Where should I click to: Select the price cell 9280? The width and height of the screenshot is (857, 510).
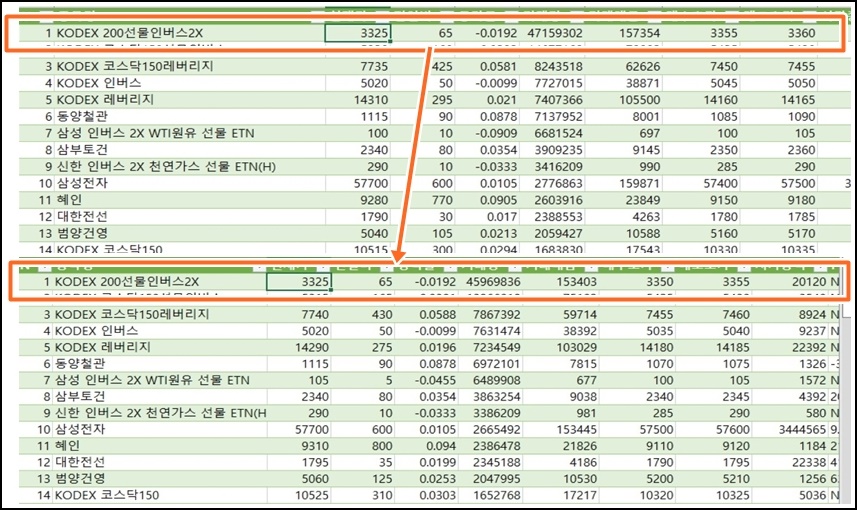357,200
